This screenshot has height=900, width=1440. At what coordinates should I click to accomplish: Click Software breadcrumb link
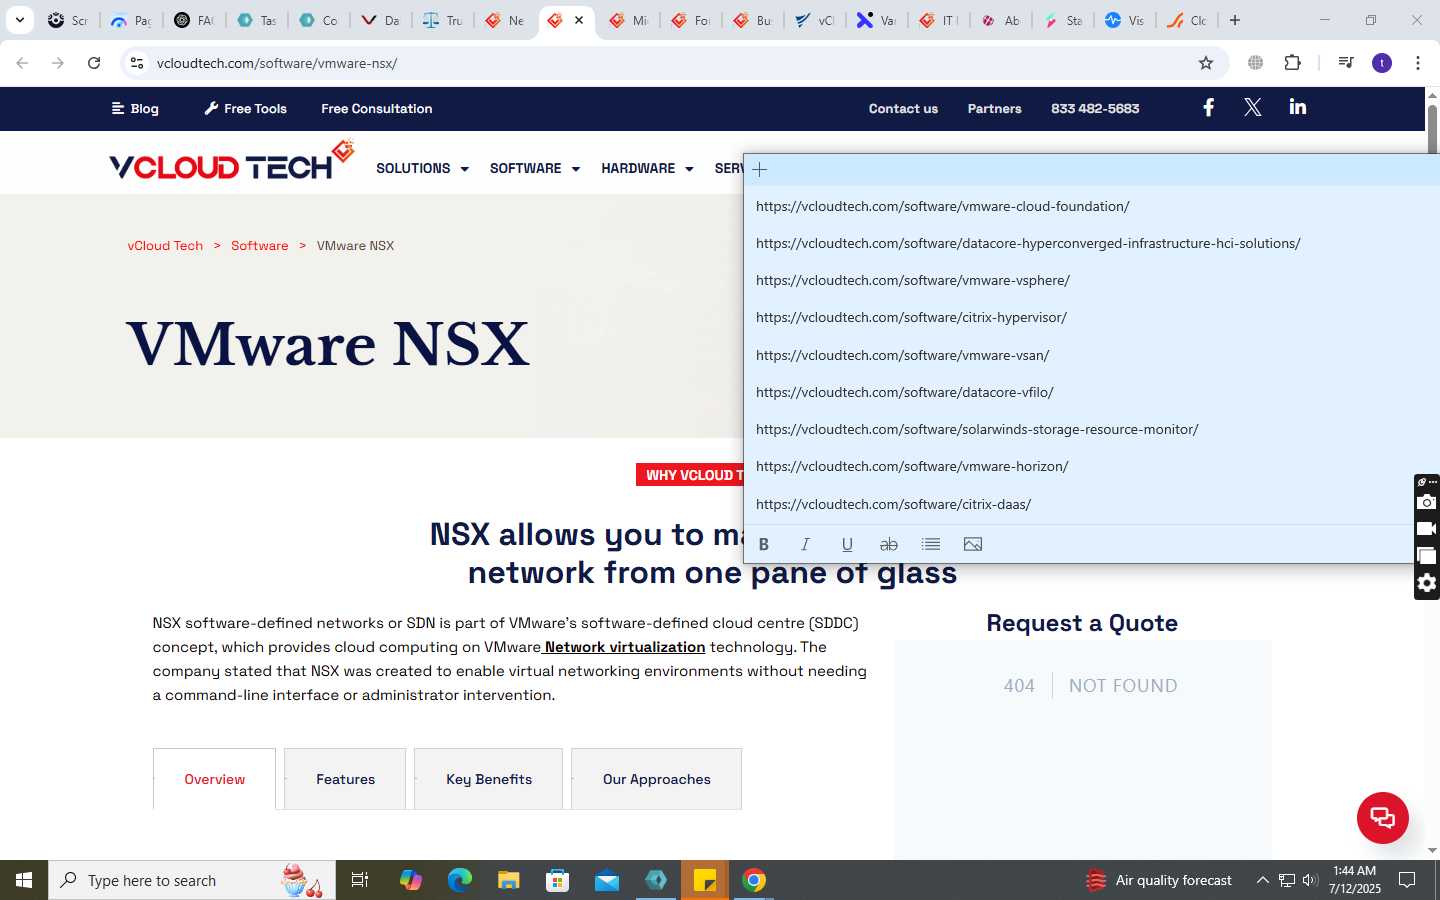click(x=259, y=245)
